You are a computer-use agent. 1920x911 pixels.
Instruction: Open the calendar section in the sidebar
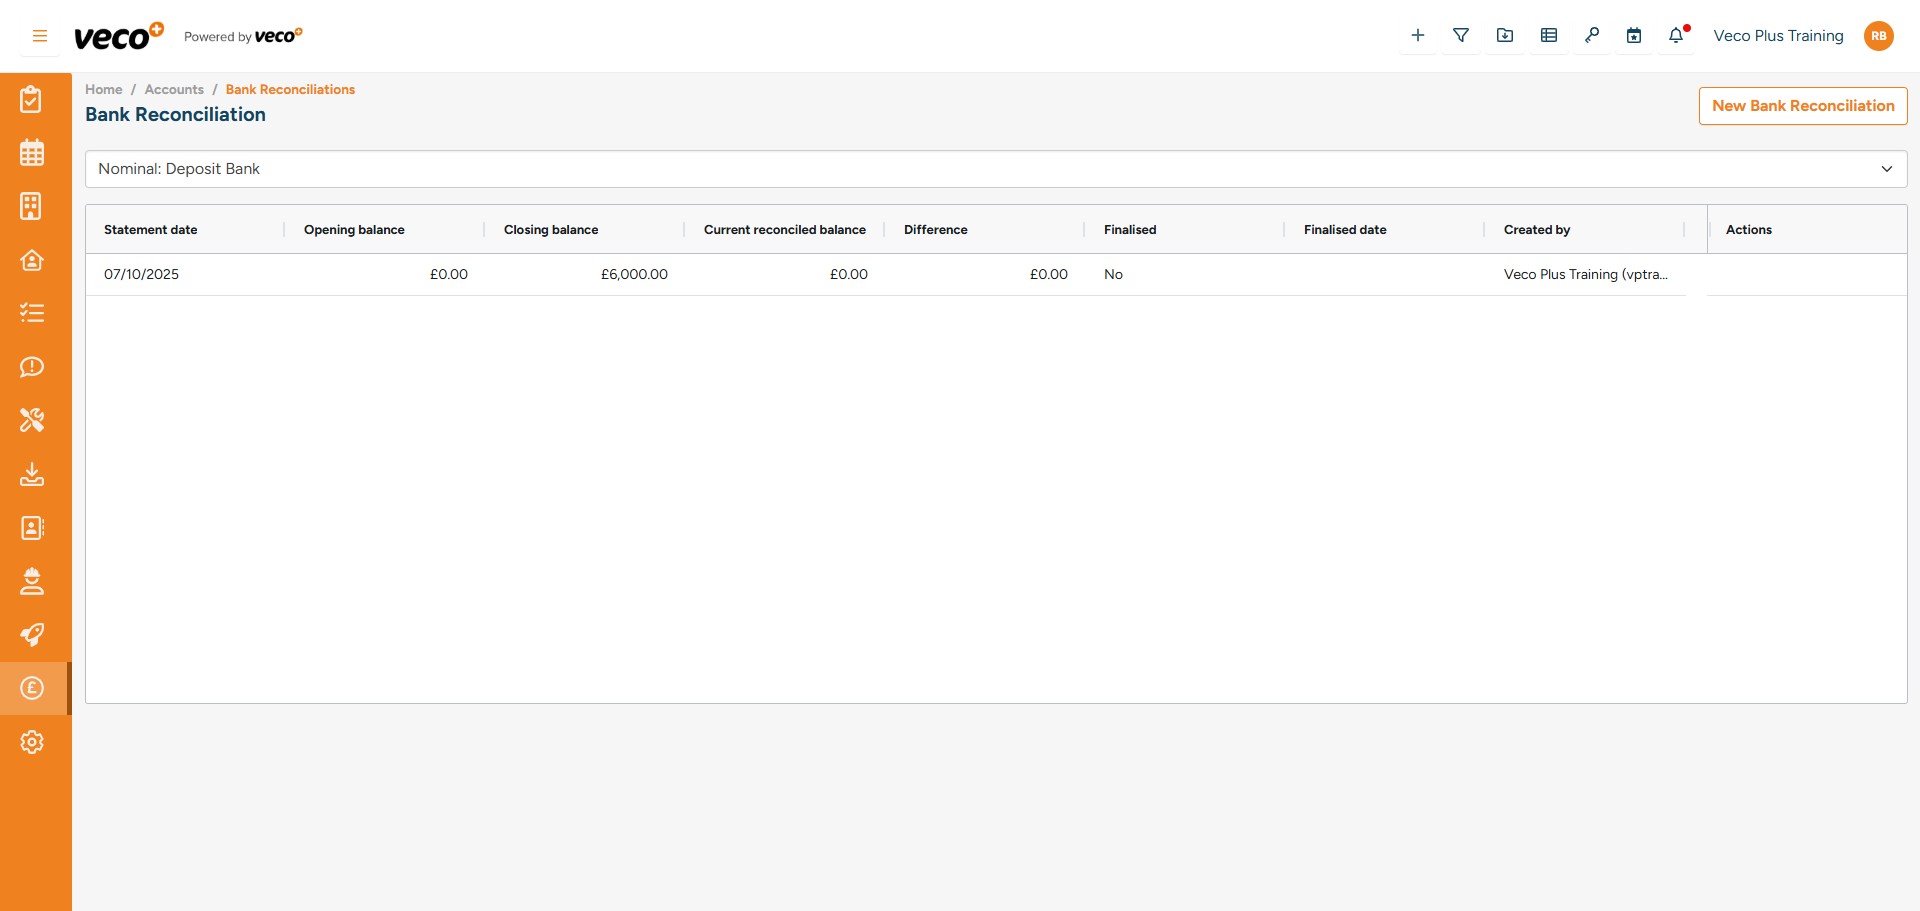tap(32, 152)
